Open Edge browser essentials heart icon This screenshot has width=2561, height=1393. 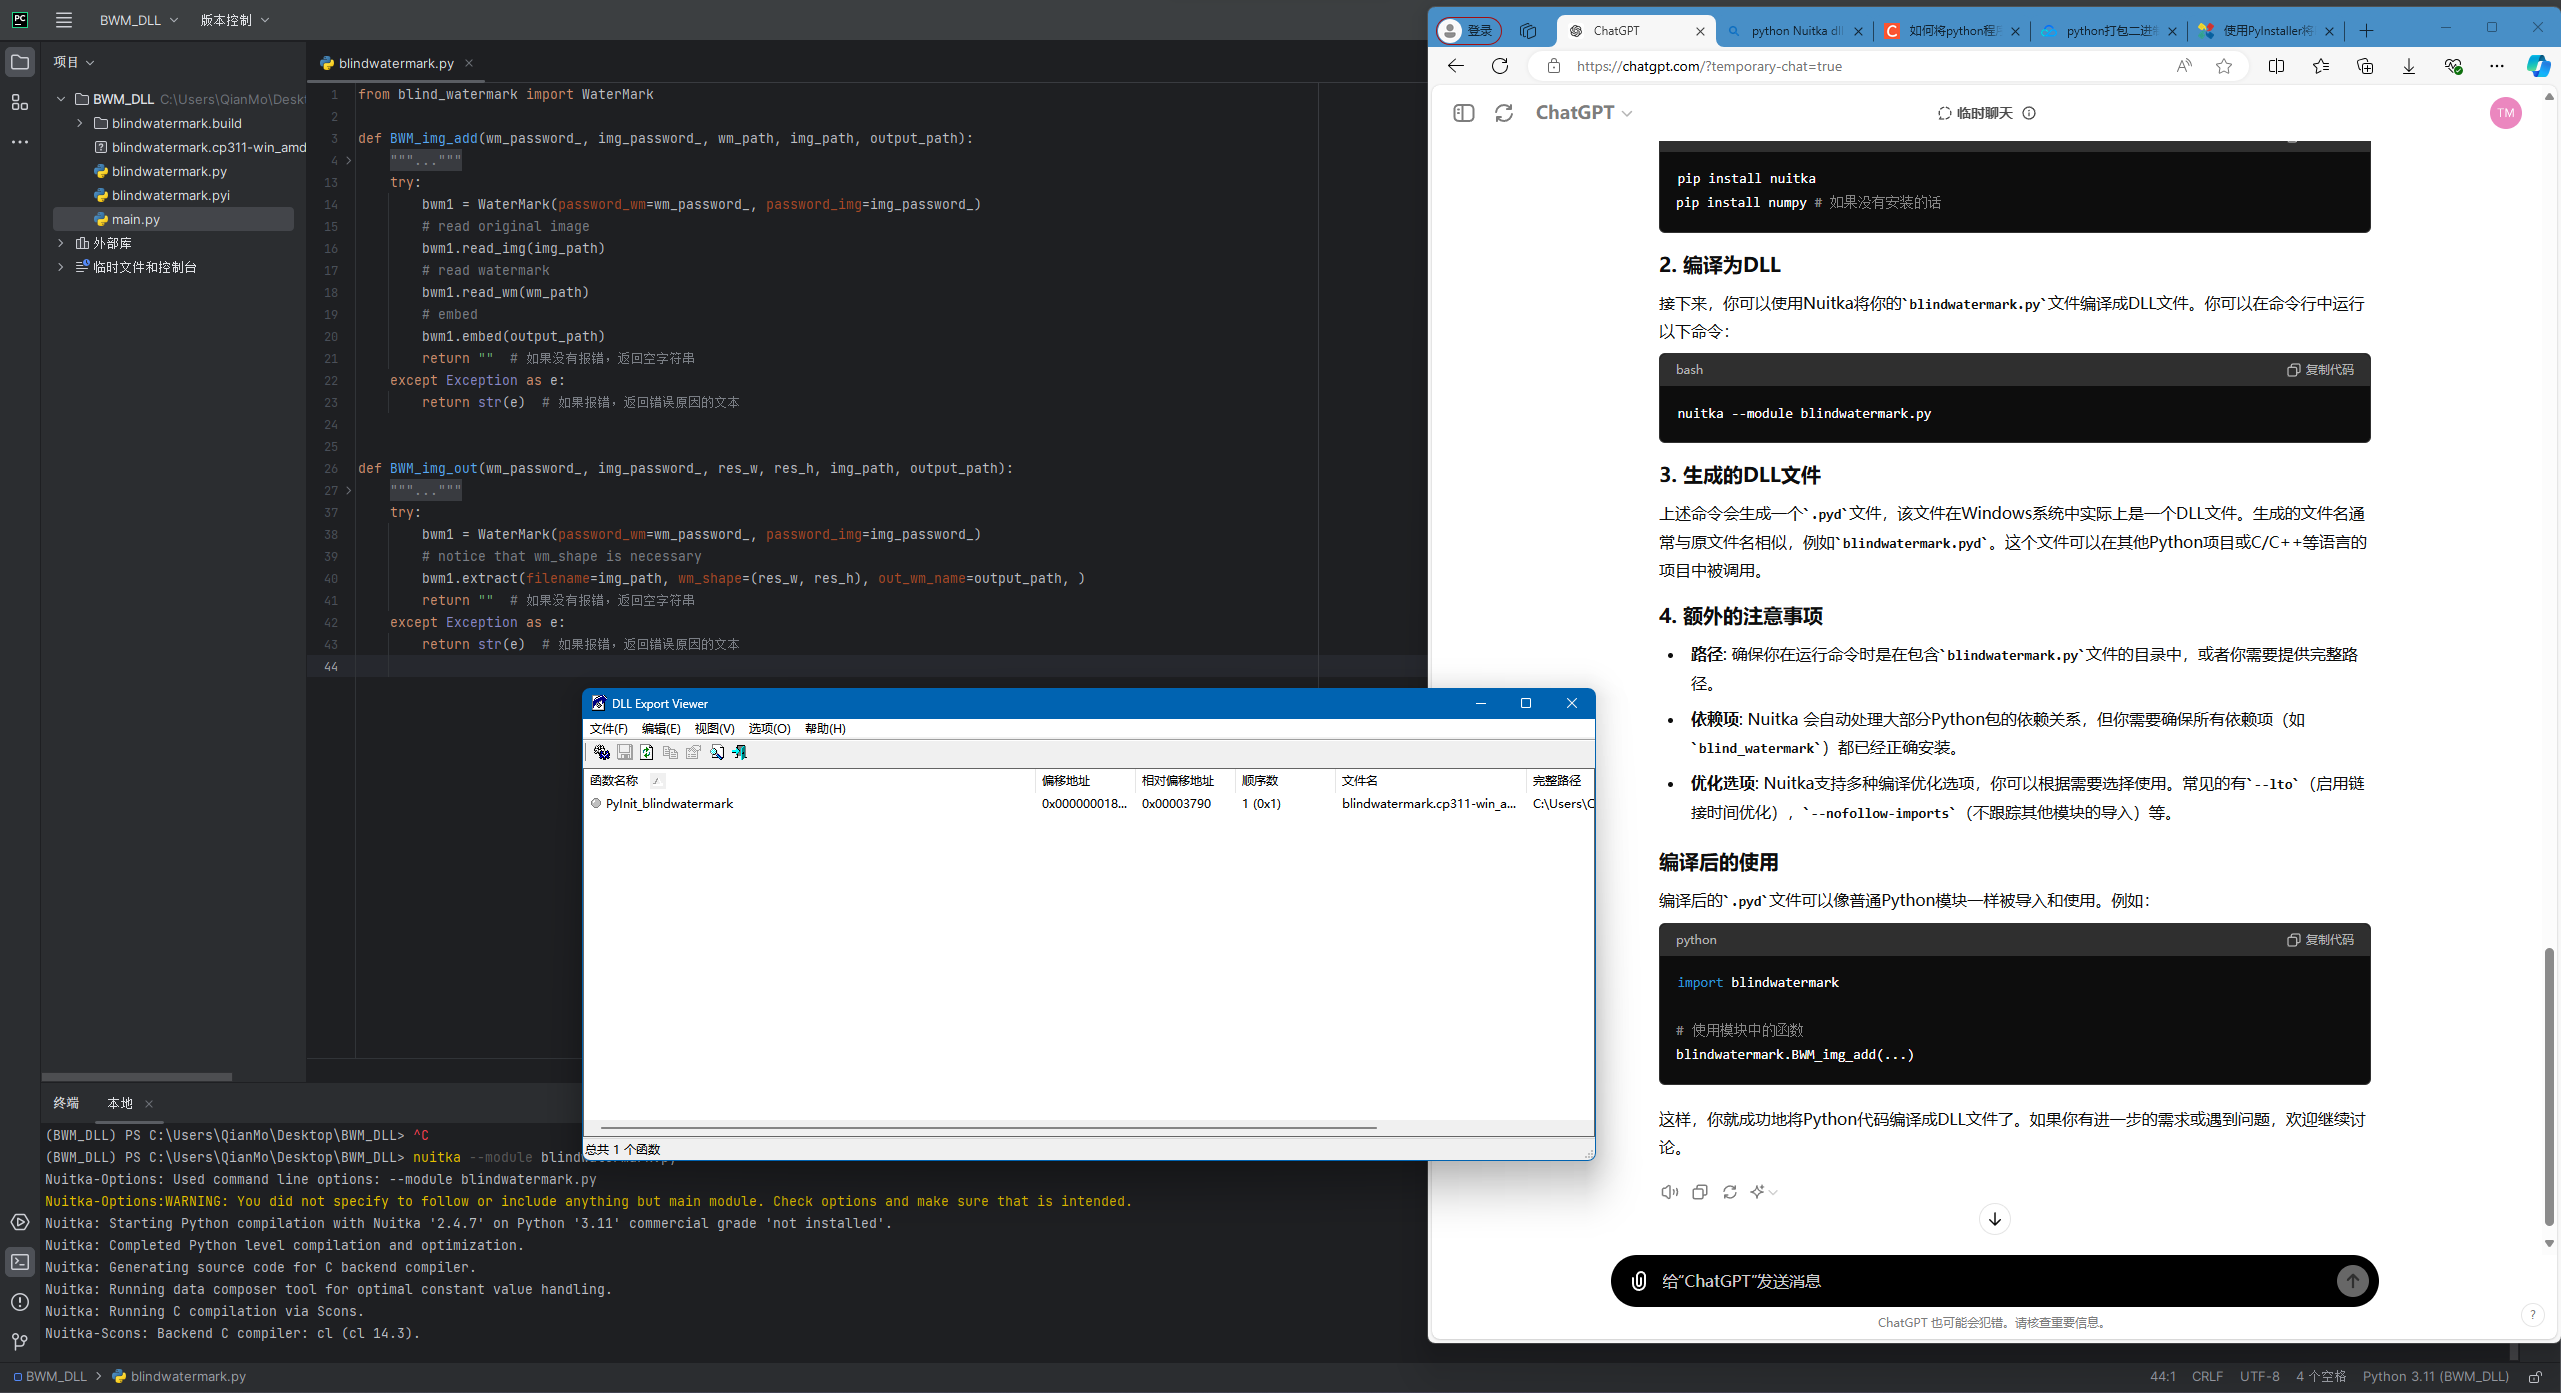(2453, 66)
